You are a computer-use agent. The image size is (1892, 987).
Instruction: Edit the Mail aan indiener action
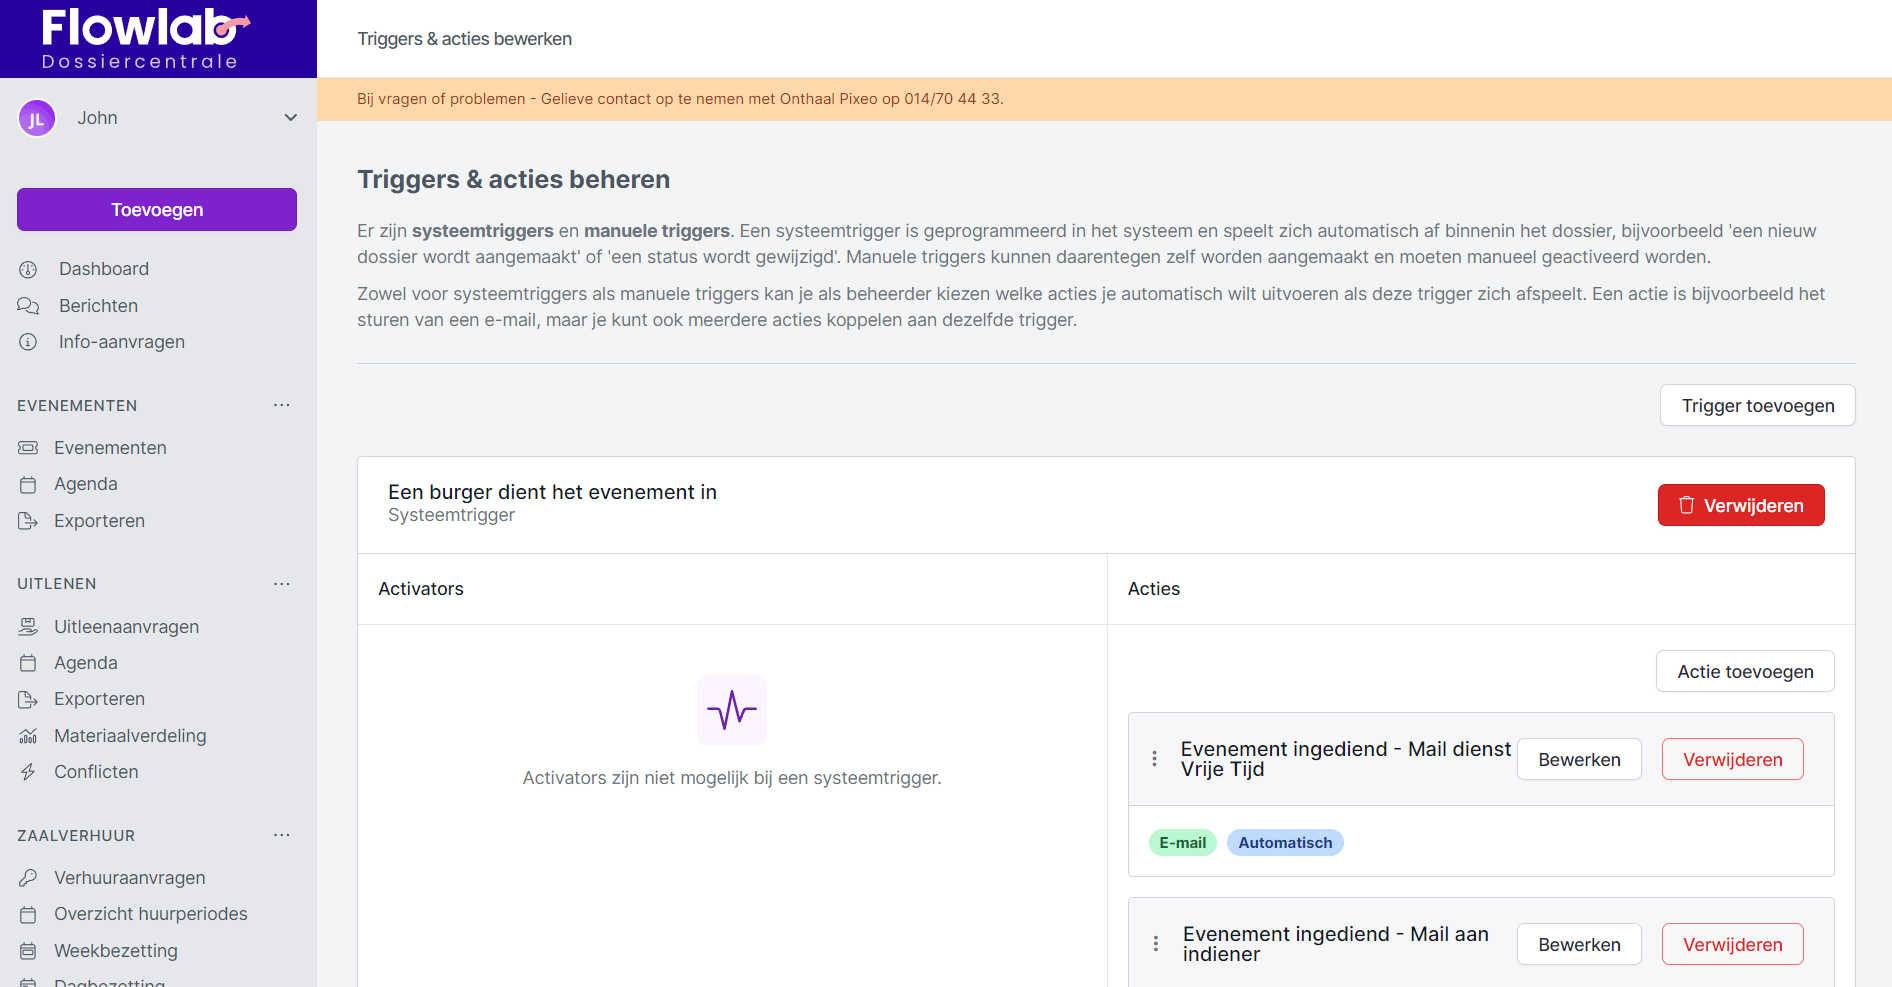(x=1578, y=945)
